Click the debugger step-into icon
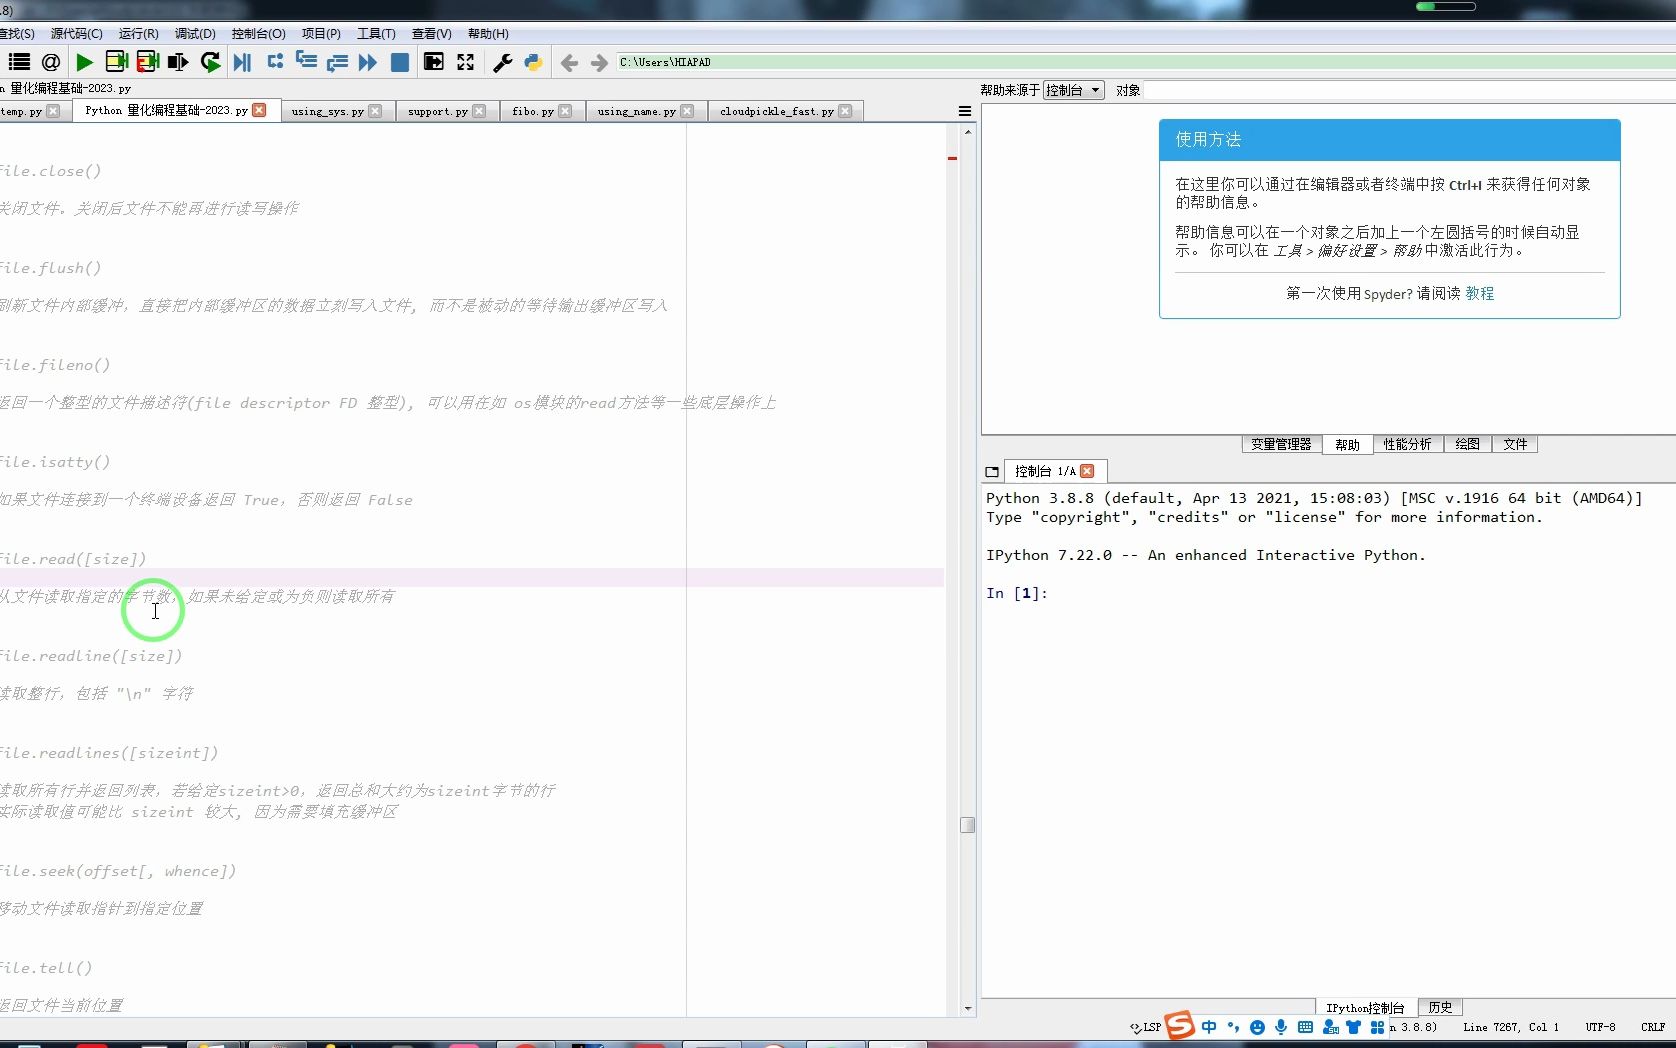This screenshot has height=1048, width=1676. [x=306, y=61]
